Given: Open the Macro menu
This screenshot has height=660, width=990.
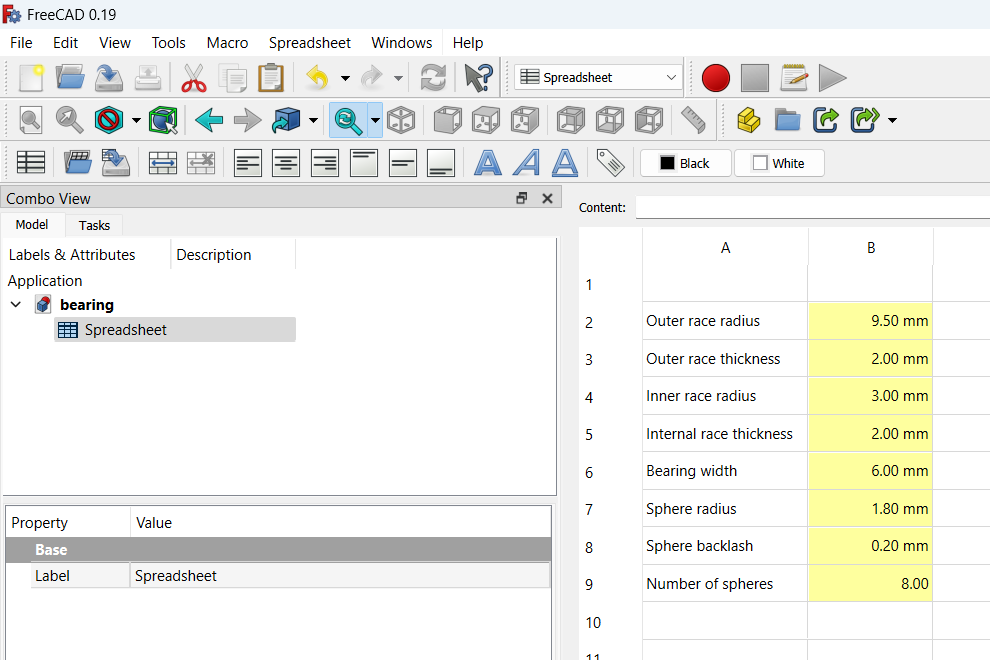Looking at the screenshot, I should pos(227,43).
